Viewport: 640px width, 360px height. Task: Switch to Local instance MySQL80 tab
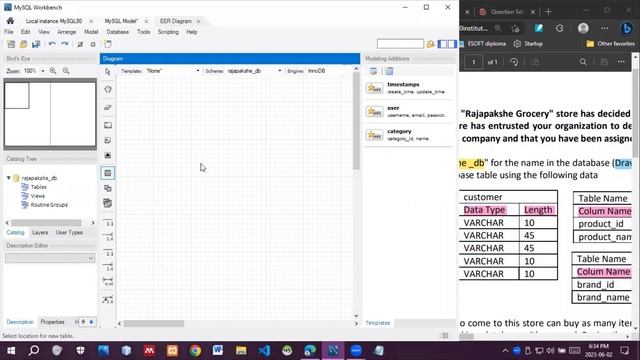pyautogui.click(x=53, y=21)
